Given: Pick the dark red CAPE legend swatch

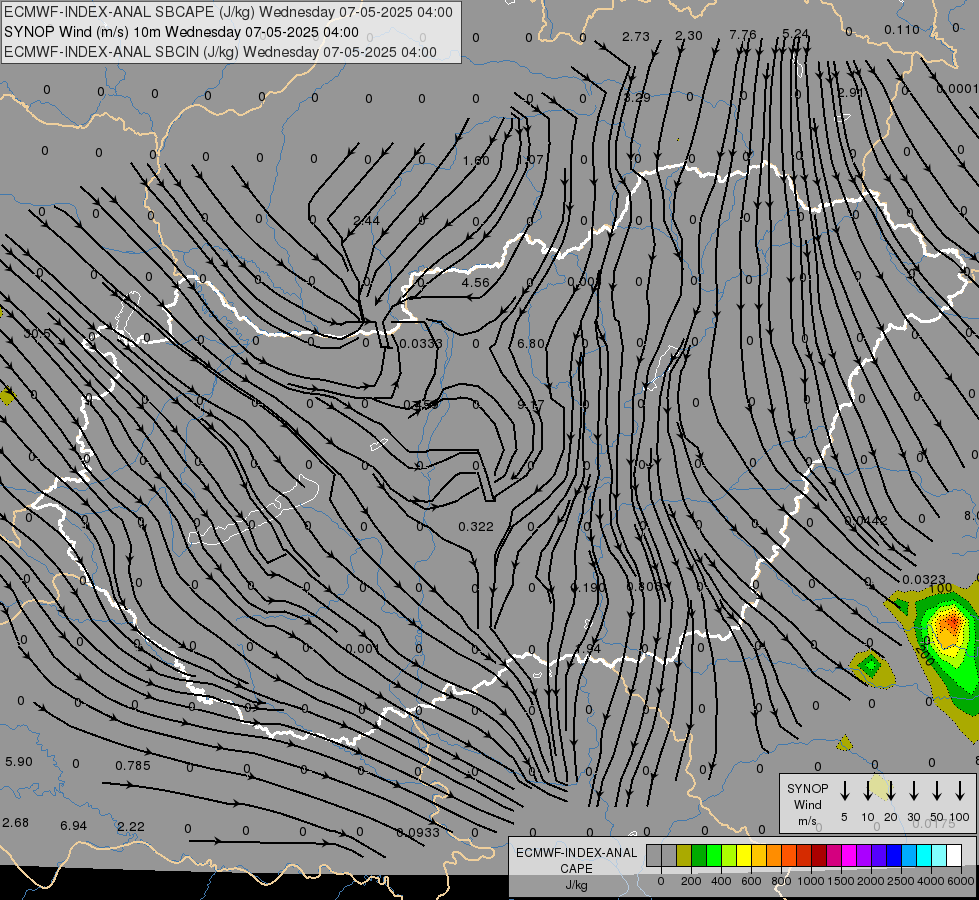Looking at the screenshot, I should 819,855.
